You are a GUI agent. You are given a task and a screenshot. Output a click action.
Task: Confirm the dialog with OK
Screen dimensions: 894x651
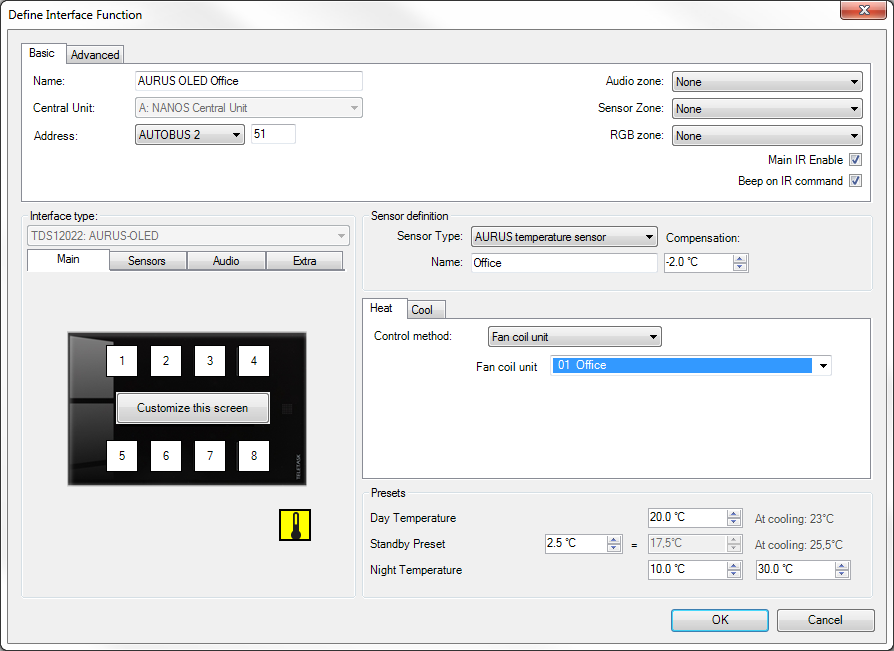point(720,620)
